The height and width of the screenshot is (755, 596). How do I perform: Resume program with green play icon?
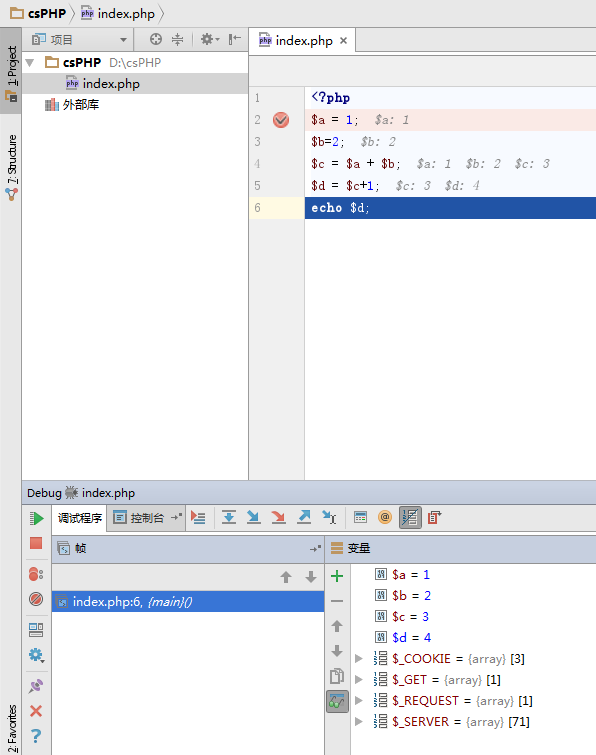[x=36, y=519]
